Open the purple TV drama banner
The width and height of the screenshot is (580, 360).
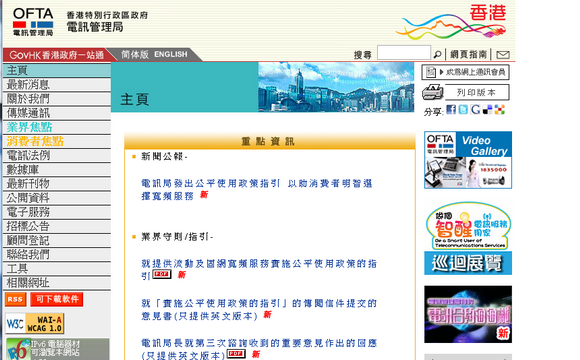coord(468,314)
